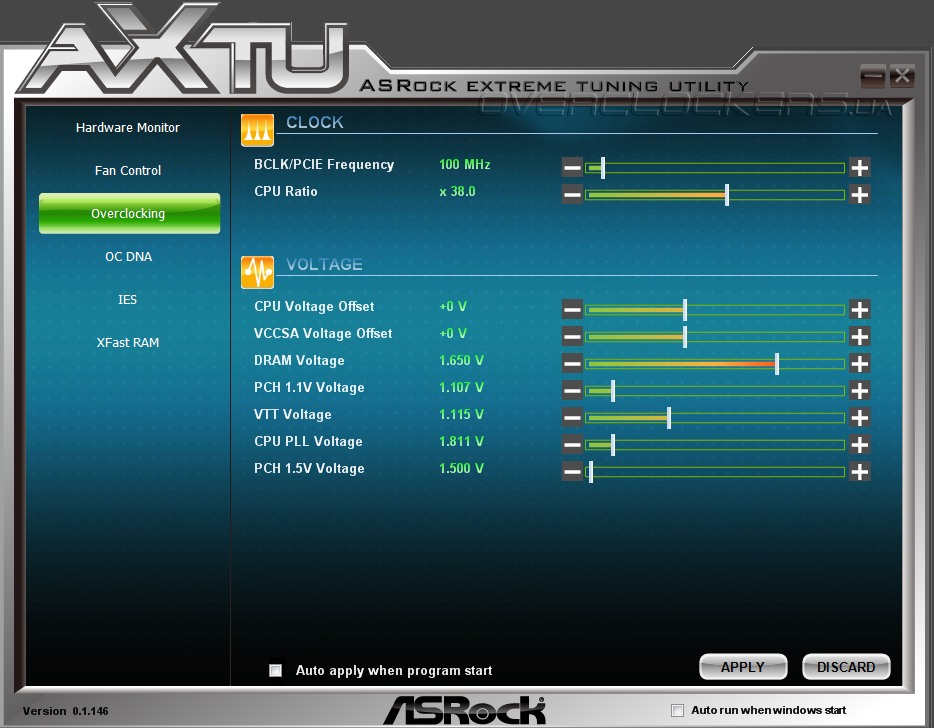This screenshot has width=934, height=728.
Task: Open OC DNA page
Action: (128, 257)
